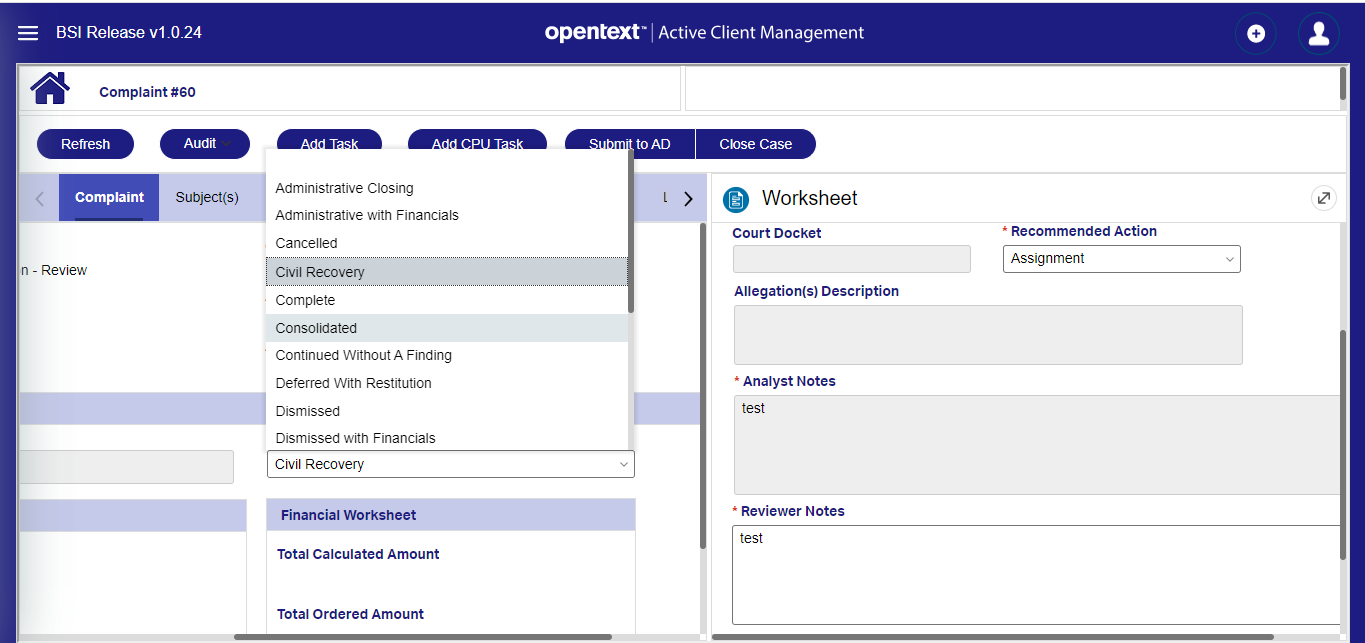Open the Recommended Action dropdown
1365x643 pixels.
[1121, 259]
